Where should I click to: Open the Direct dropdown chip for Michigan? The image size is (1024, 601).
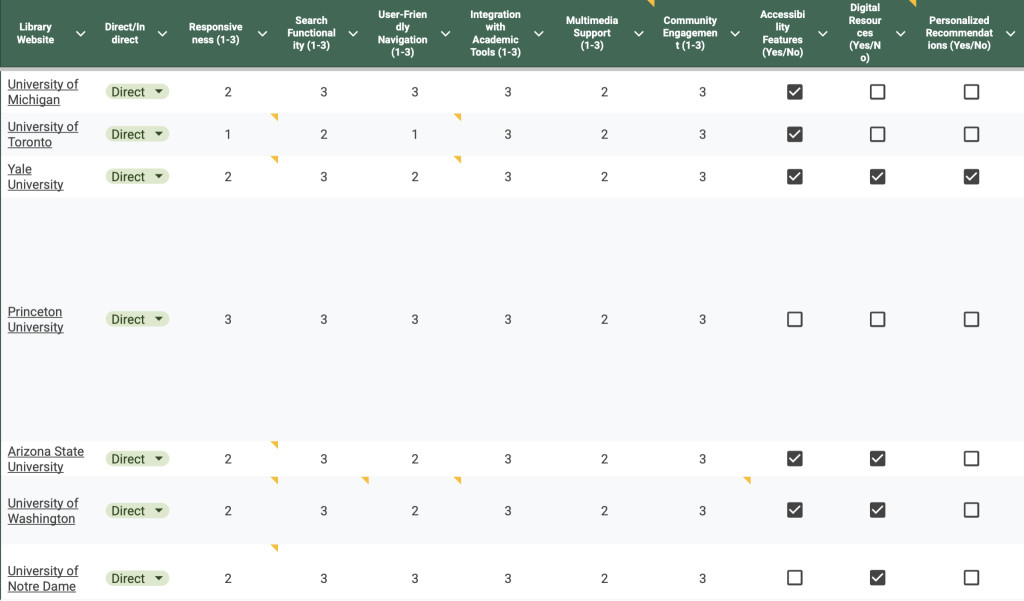[x=137, y=91]
